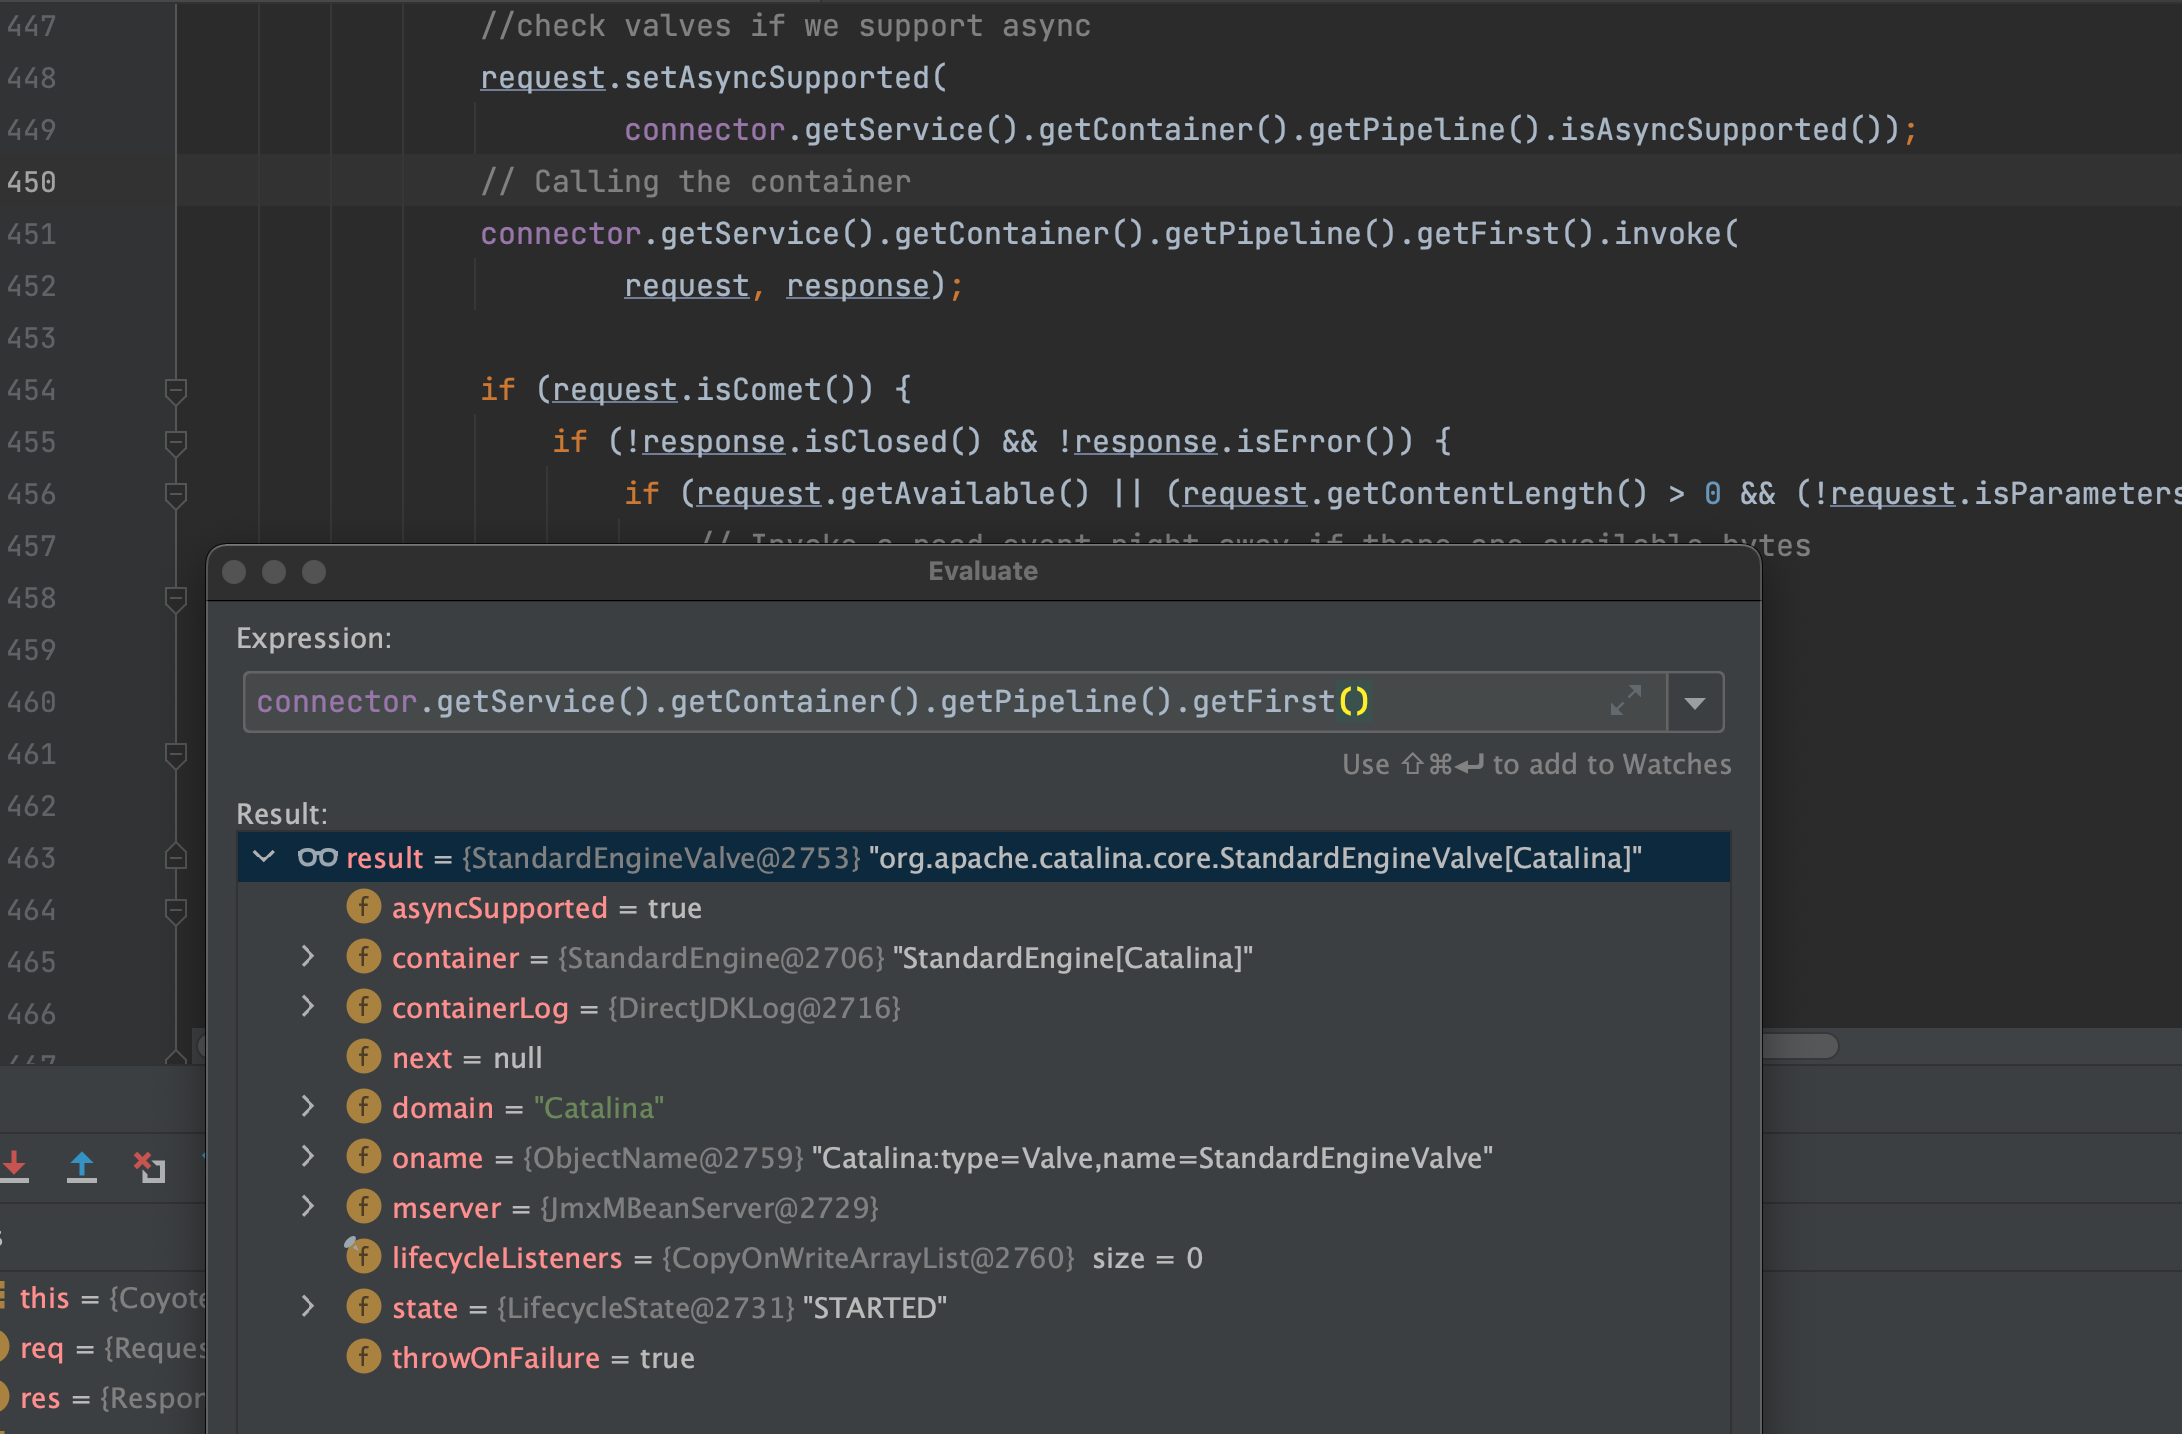Click the field icon next to throwOnFailure

click(x=363, y=1357)
